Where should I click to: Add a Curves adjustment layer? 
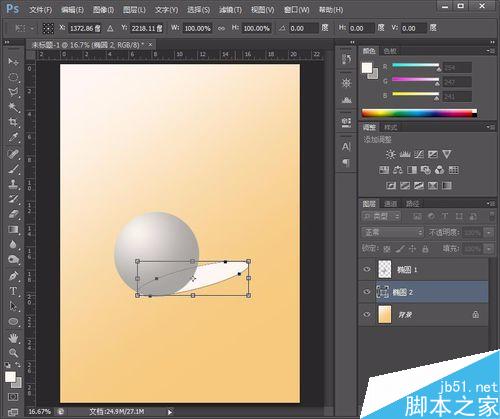(419, 154)
